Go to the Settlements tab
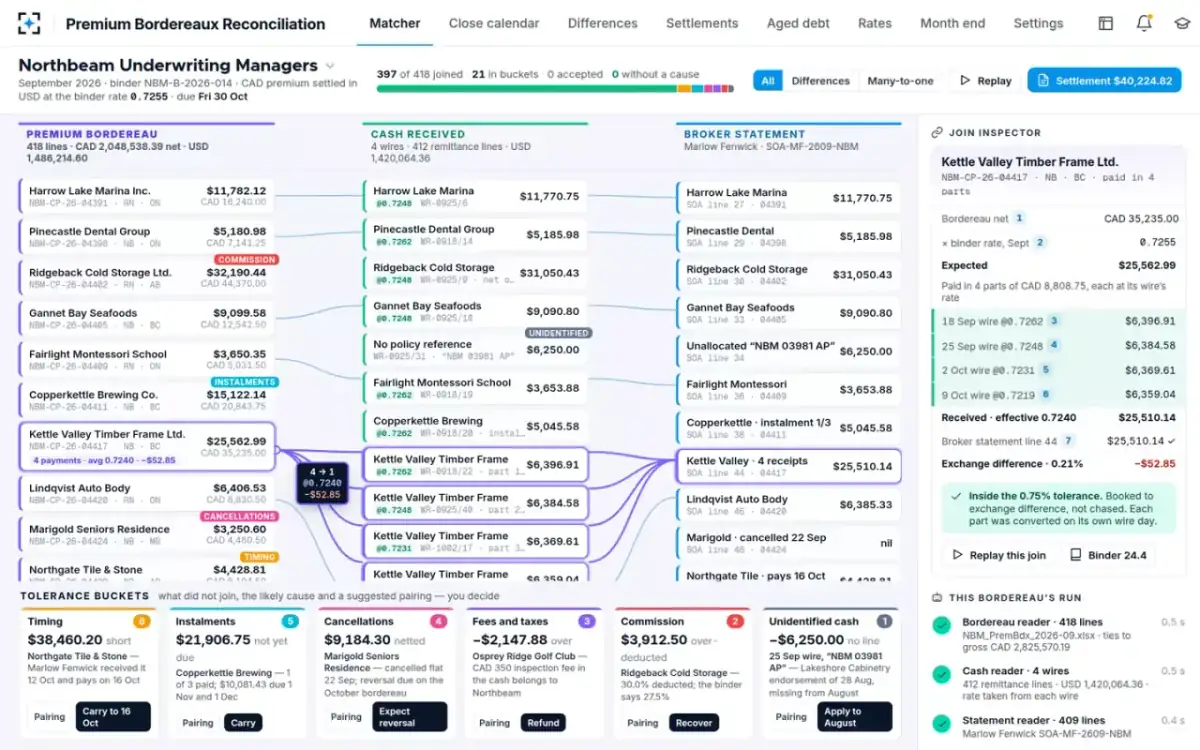The image size is (1200, 750). pyautogui.click(x=702, y=23)
